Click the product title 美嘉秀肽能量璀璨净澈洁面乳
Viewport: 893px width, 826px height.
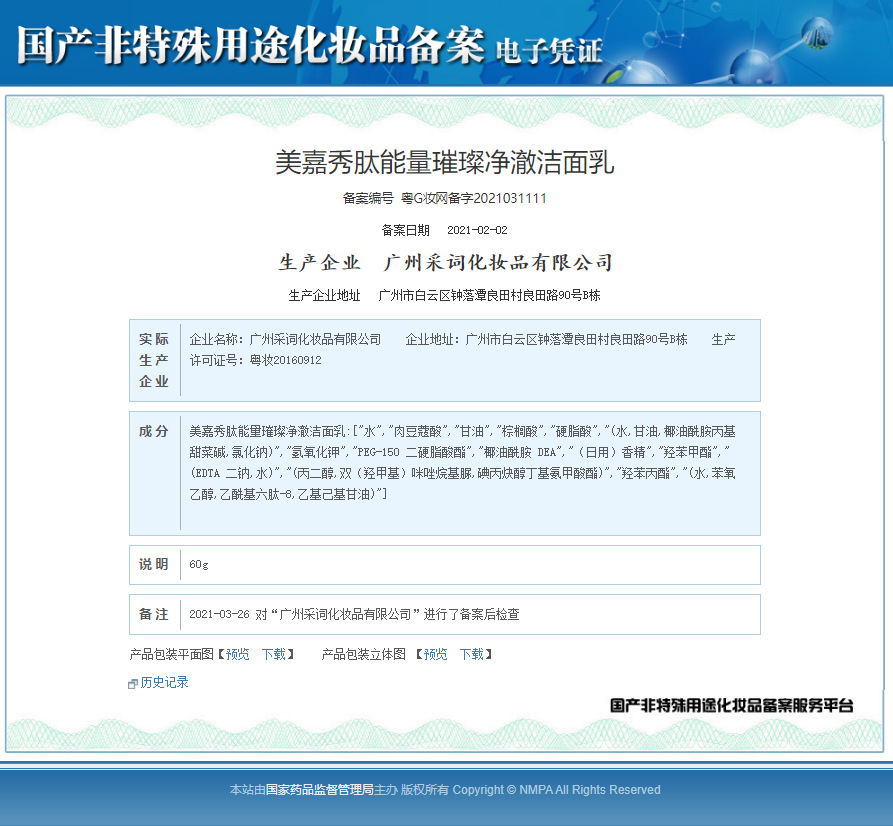click(x=445, y=162)
